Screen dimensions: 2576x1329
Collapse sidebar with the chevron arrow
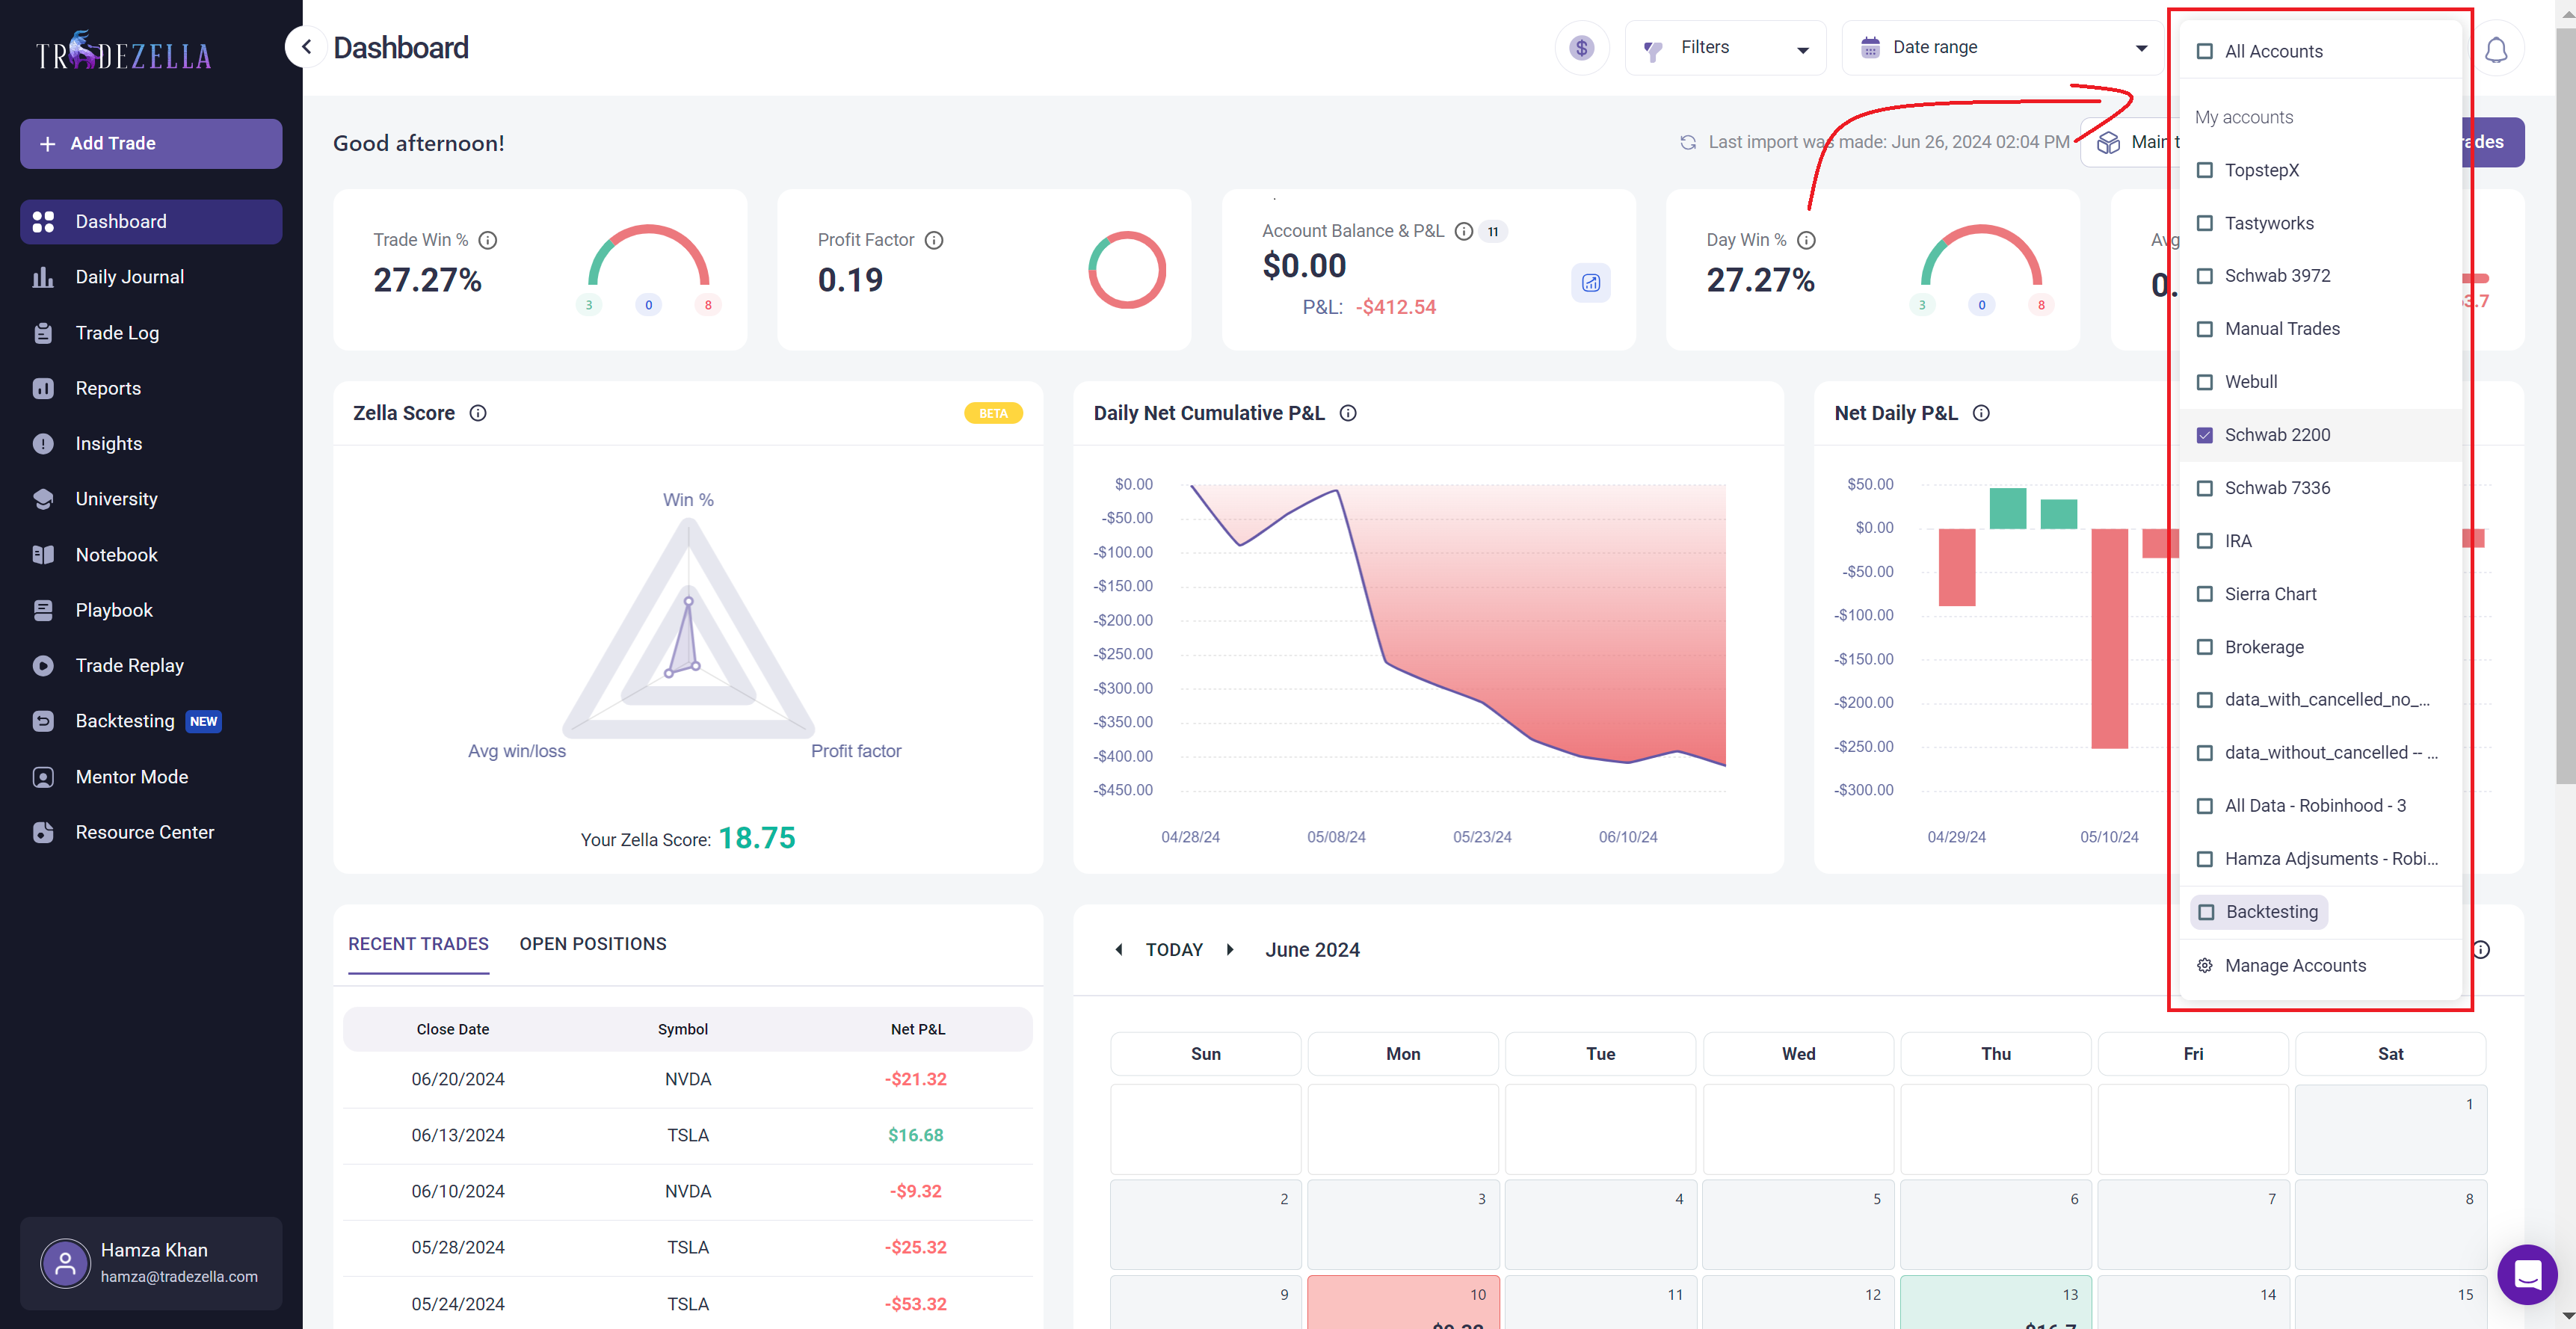307,47
